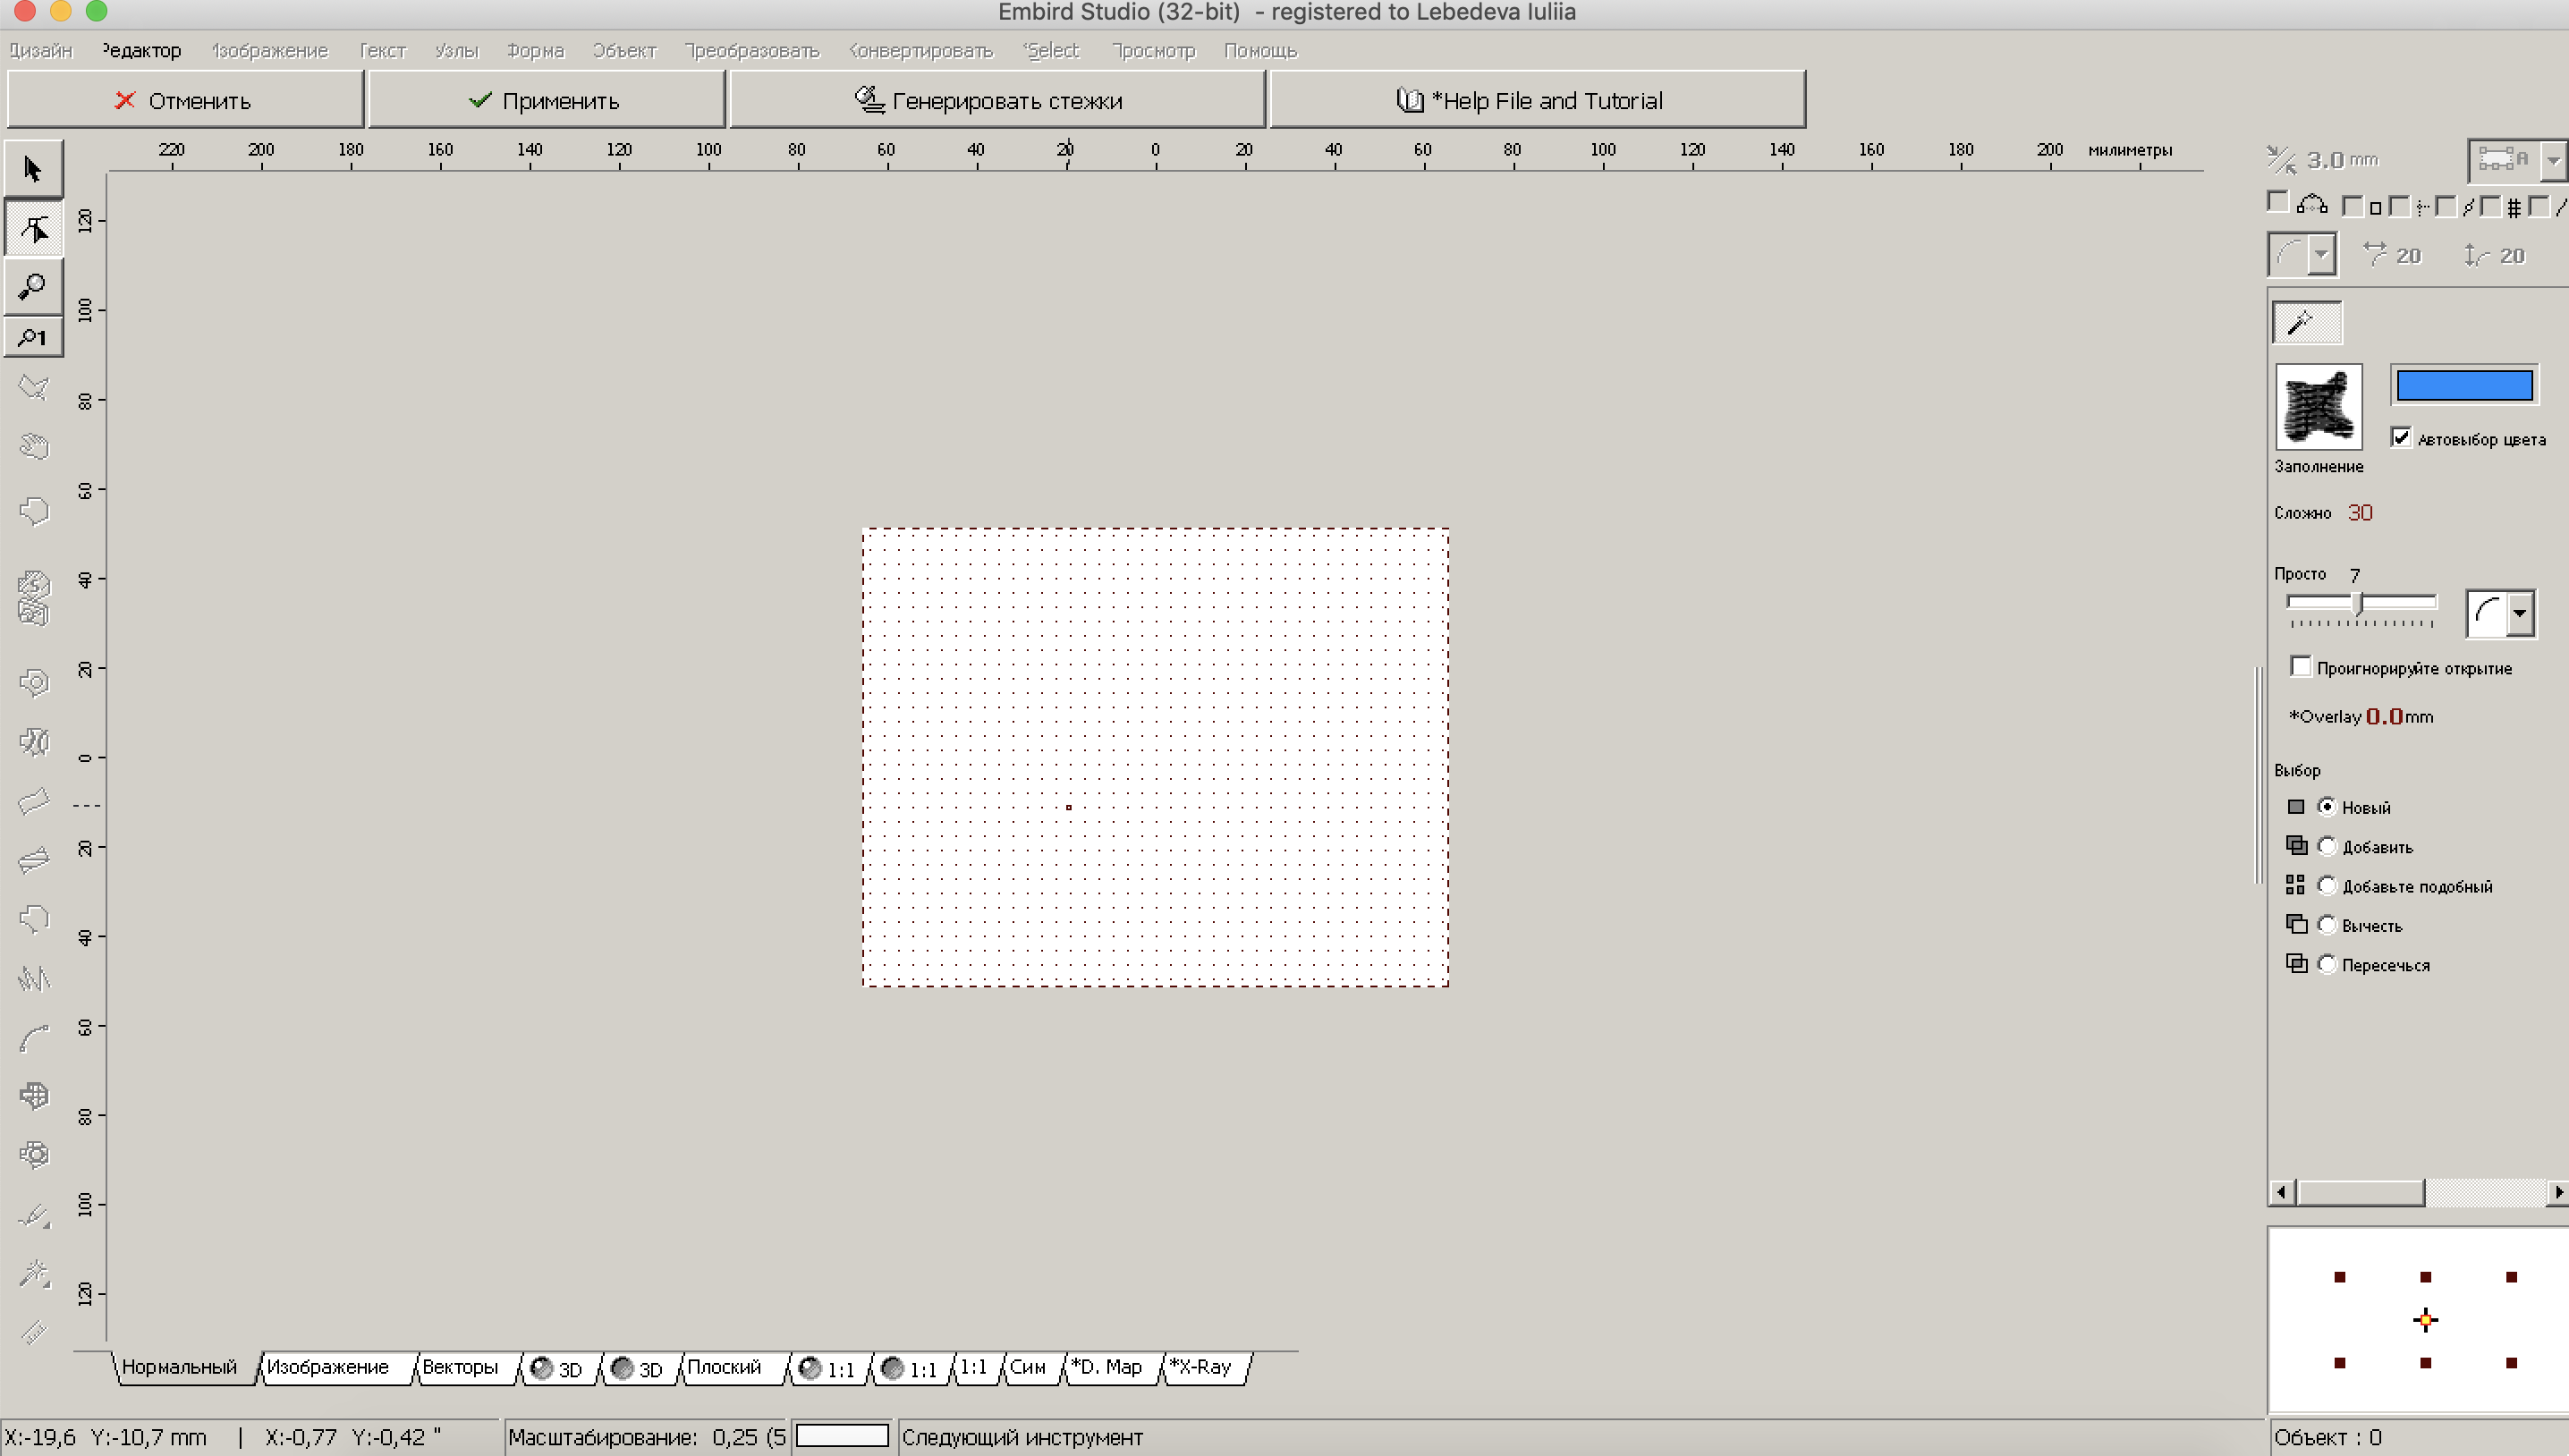Screen dimensions: 2569x1456
Task: Click the 1:1 sphere preview tab
Action: tap(827, 1368)
